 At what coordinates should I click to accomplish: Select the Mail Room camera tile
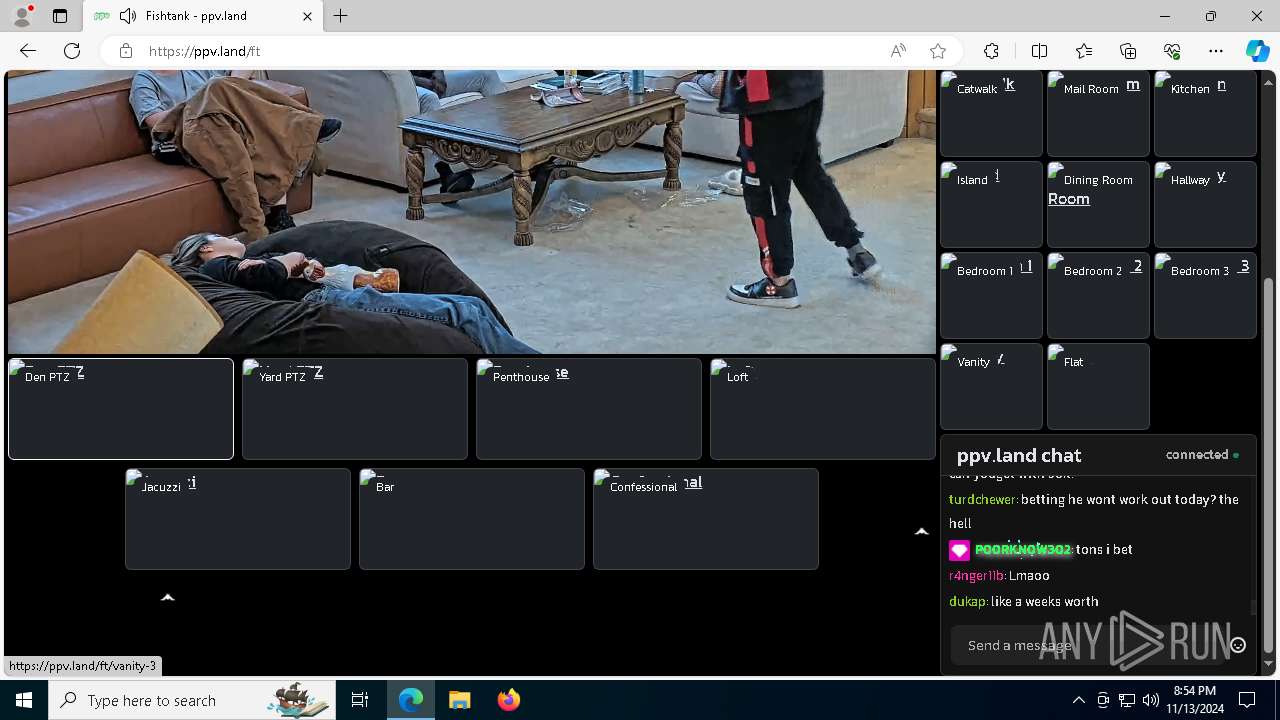pos(1098,113)
